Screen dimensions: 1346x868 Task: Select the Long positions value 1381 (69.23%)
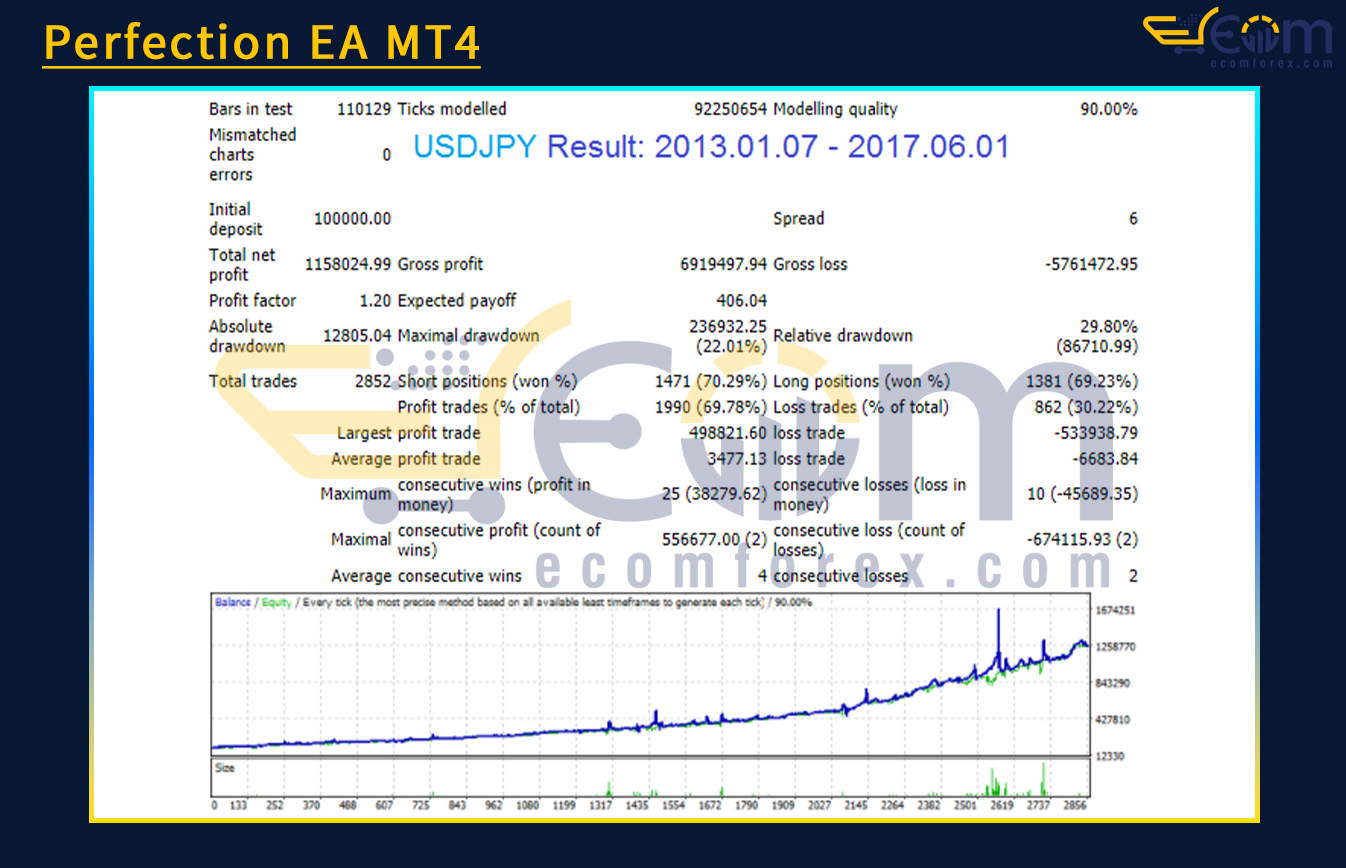[1082, 382]
